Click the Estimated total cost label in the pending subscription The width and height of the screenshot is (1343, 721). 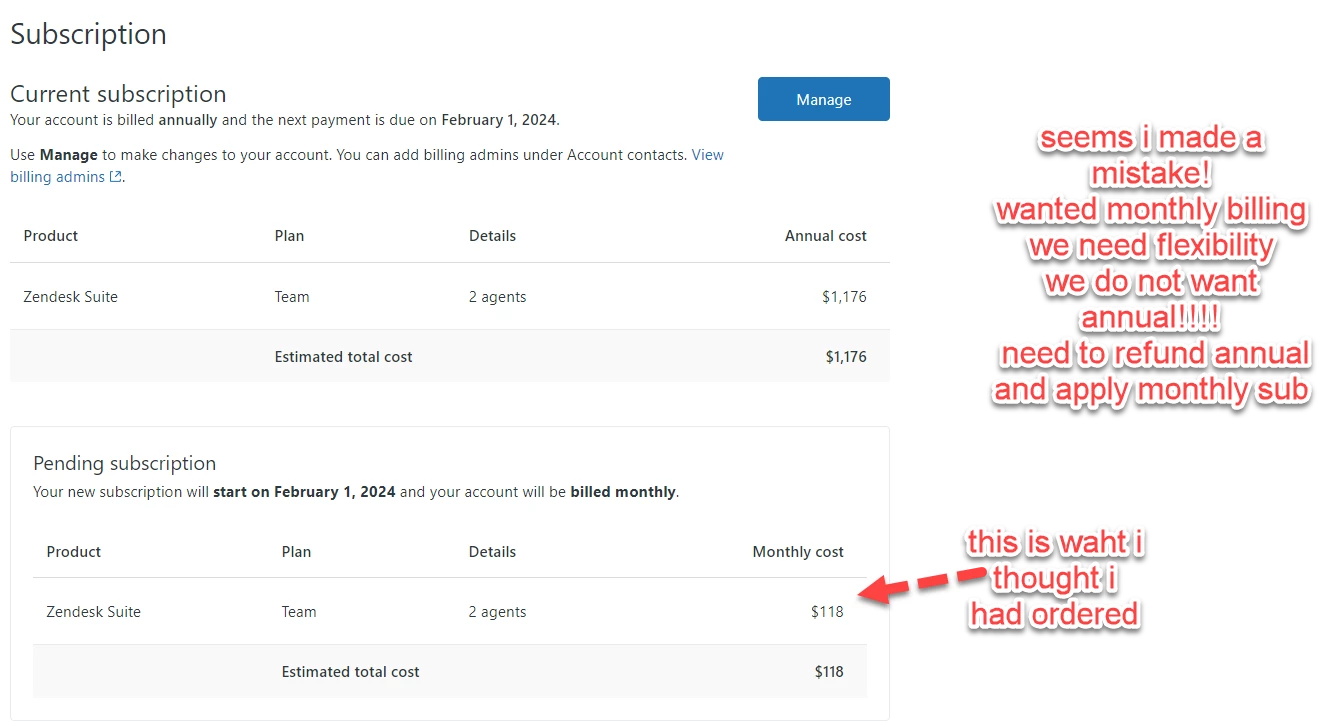(x=351, y=672)
